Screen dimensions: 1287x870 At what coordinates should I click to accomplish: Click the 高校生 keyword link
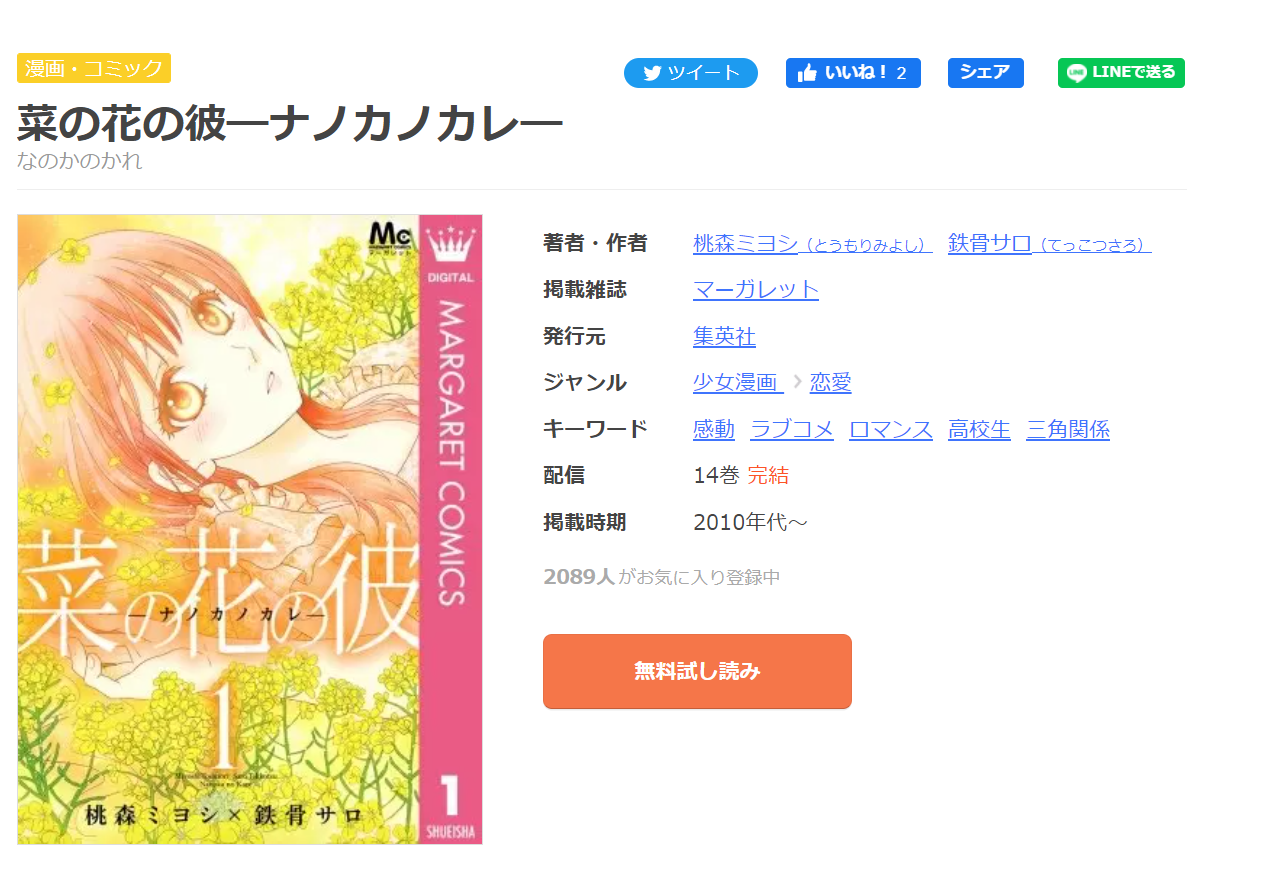point(979,429)
